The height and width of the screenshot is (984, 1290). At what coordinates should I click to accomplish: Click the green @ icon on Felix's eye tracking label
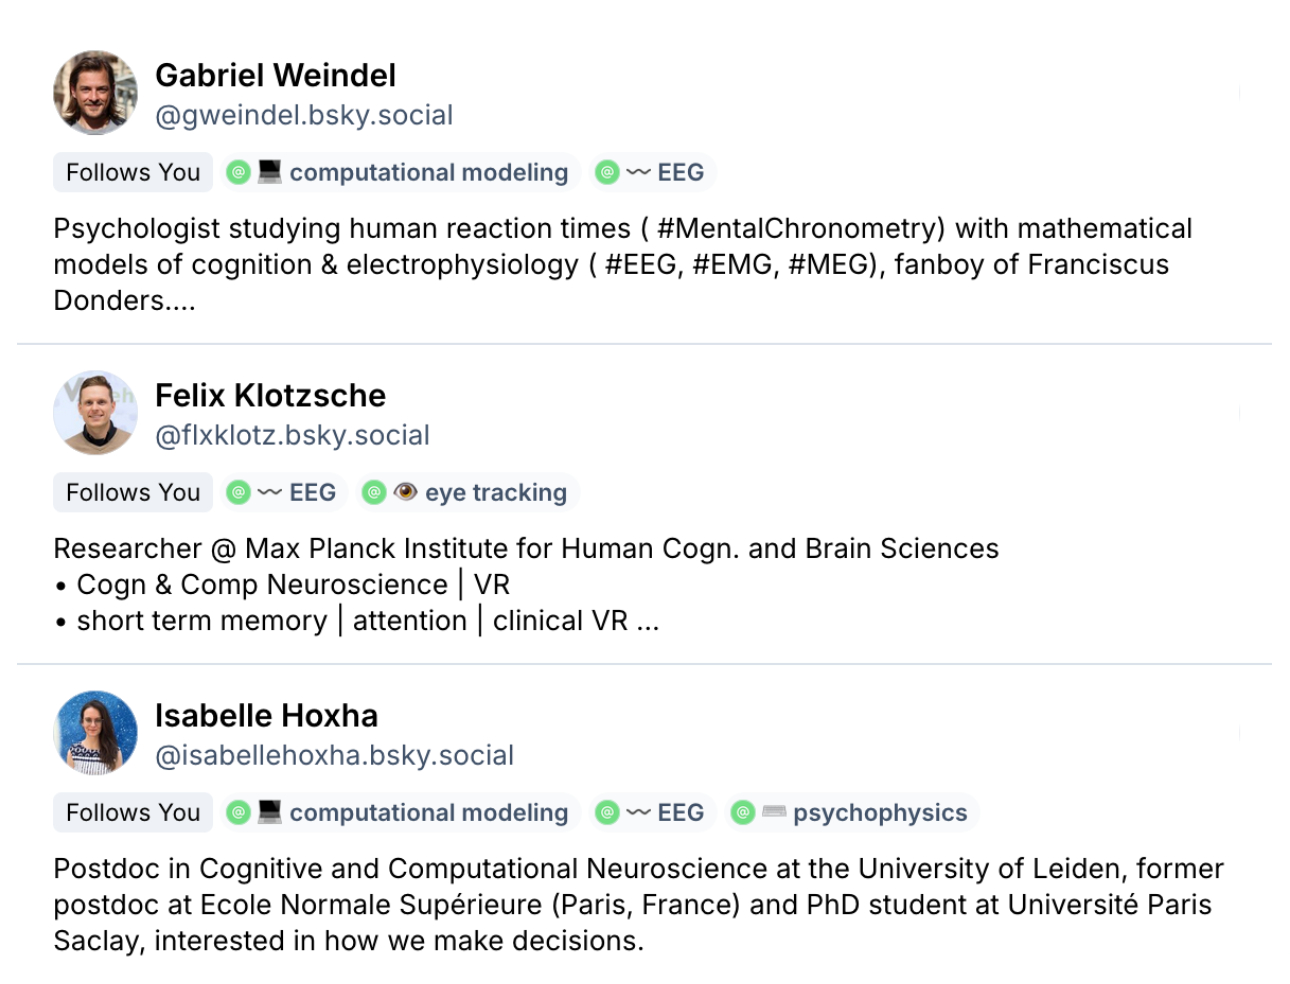(374, 492)
